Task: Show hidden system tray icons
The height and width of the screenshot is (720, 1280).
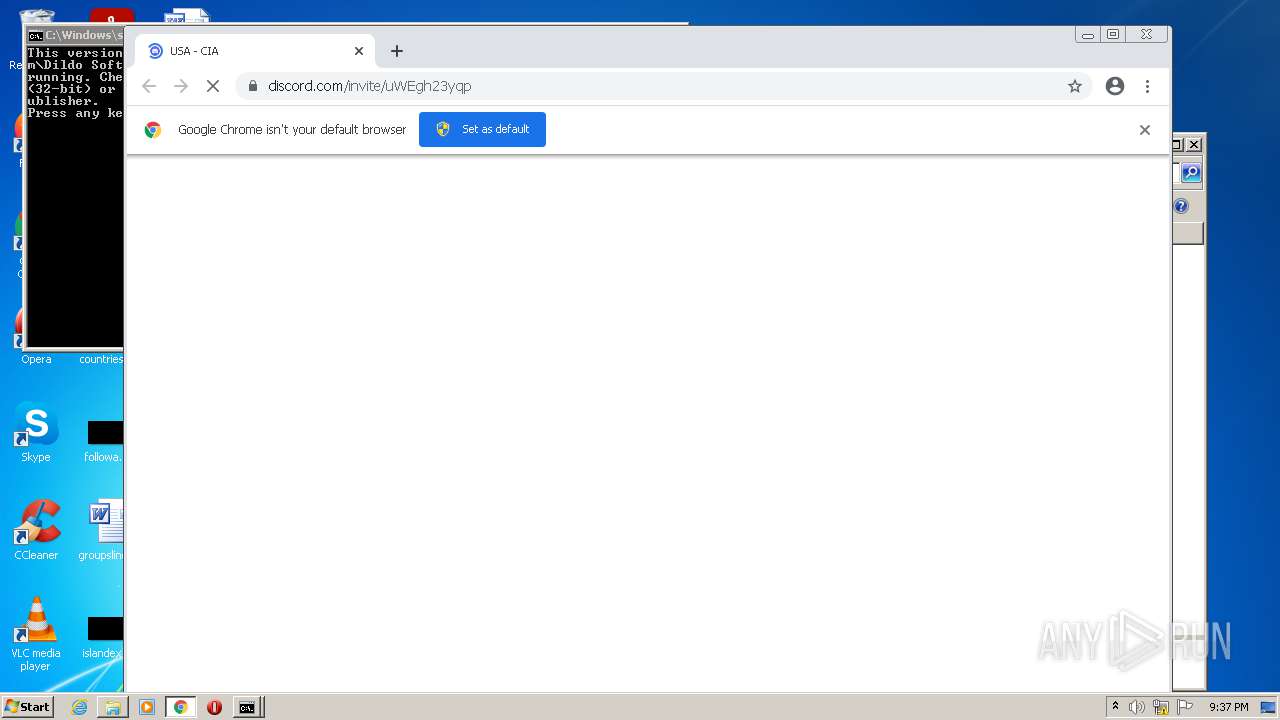Action: [1115, 707]
